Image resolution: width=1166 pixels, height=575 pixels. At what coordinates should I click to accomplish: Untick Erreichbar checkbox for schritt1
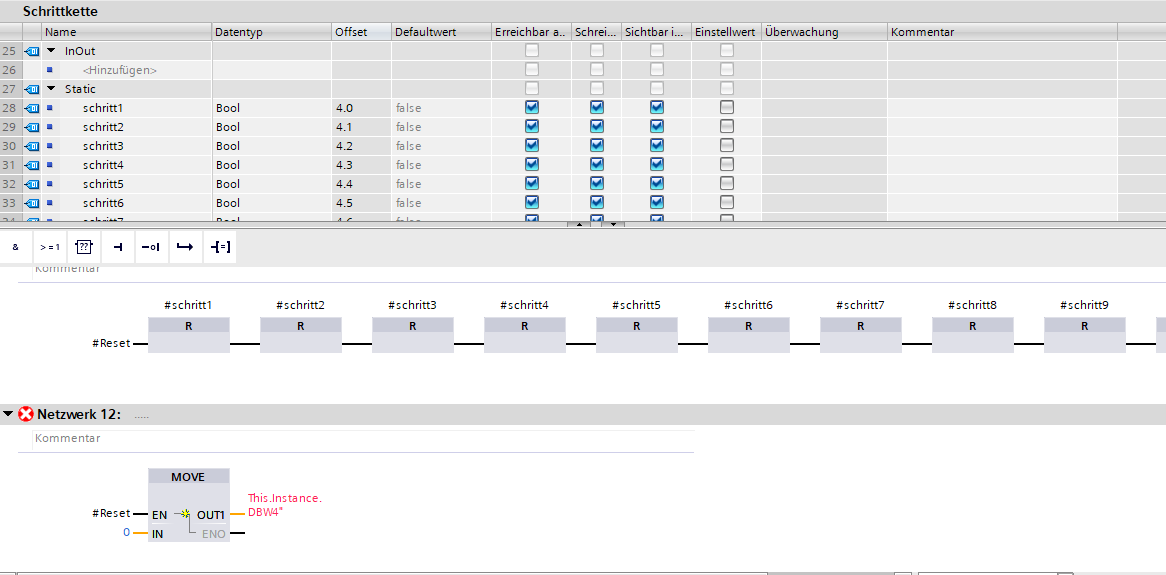tap(532, 108)
